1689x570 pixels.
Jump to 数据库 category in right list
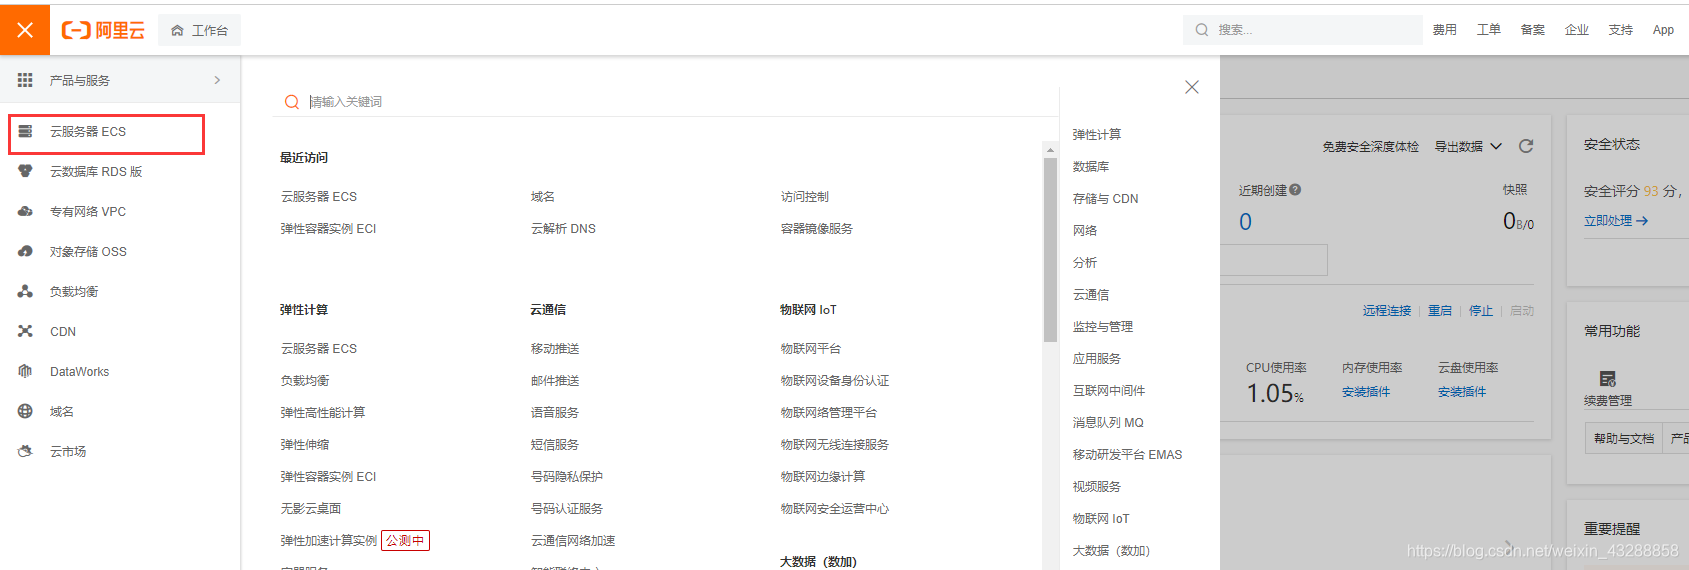pyautogui.click(x=1091, y=167)
